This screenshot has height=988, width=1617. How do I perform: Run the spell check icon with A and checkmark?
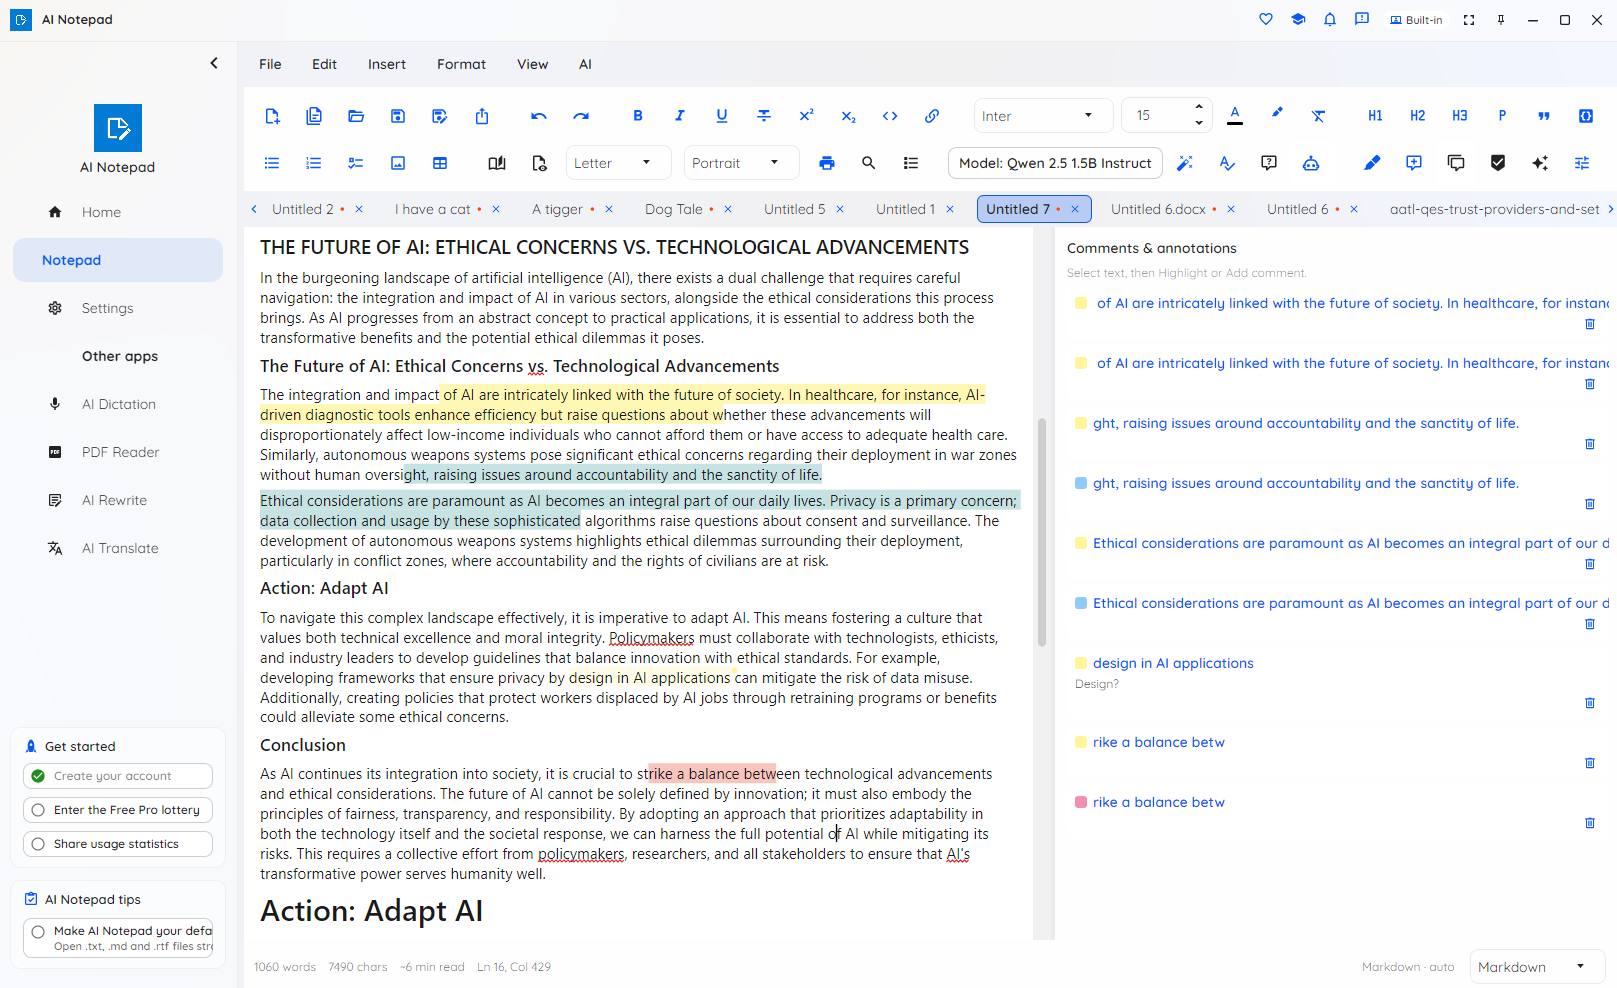[x=1227, y=163]
